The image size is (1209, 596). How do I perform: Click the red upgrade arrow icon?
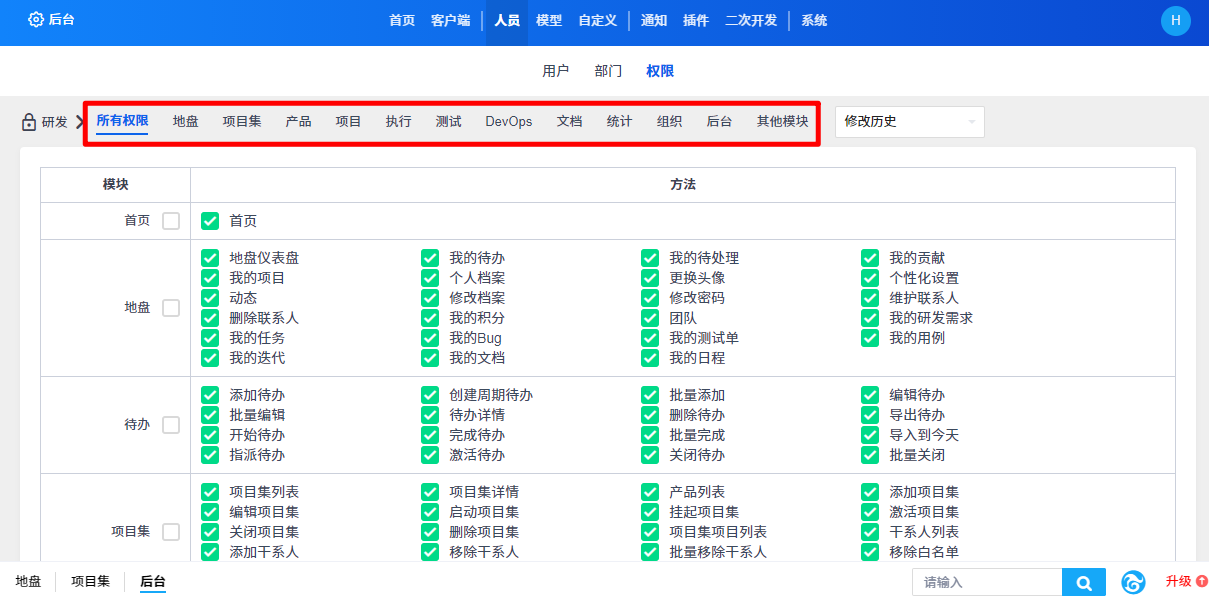pos(1201,581)
